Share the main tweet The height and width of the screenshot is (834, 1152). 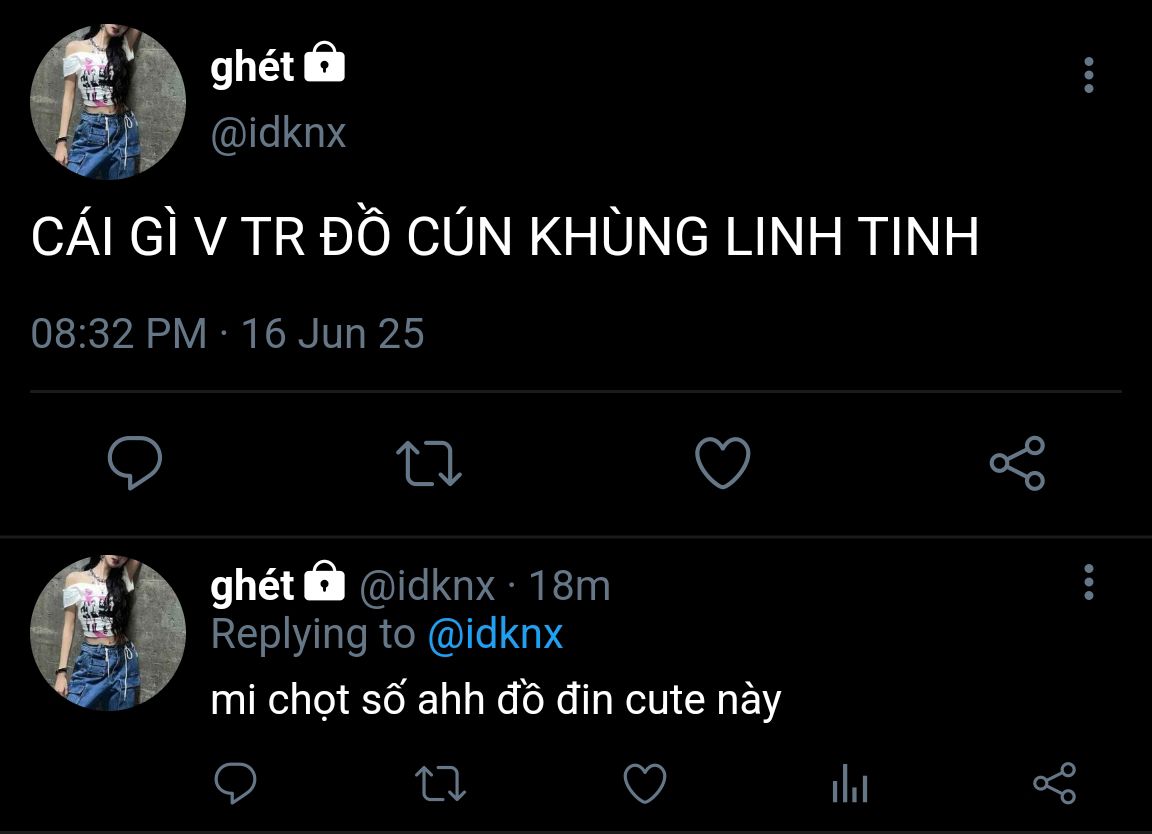coord(1018,463)
